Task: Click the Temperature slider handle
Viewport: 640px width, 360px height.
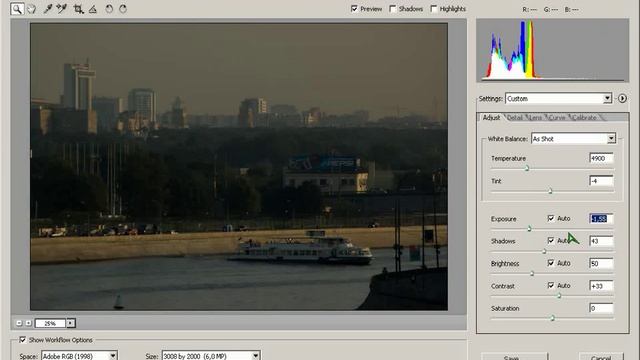Action: pyautogui.click(x=527, y=168)
